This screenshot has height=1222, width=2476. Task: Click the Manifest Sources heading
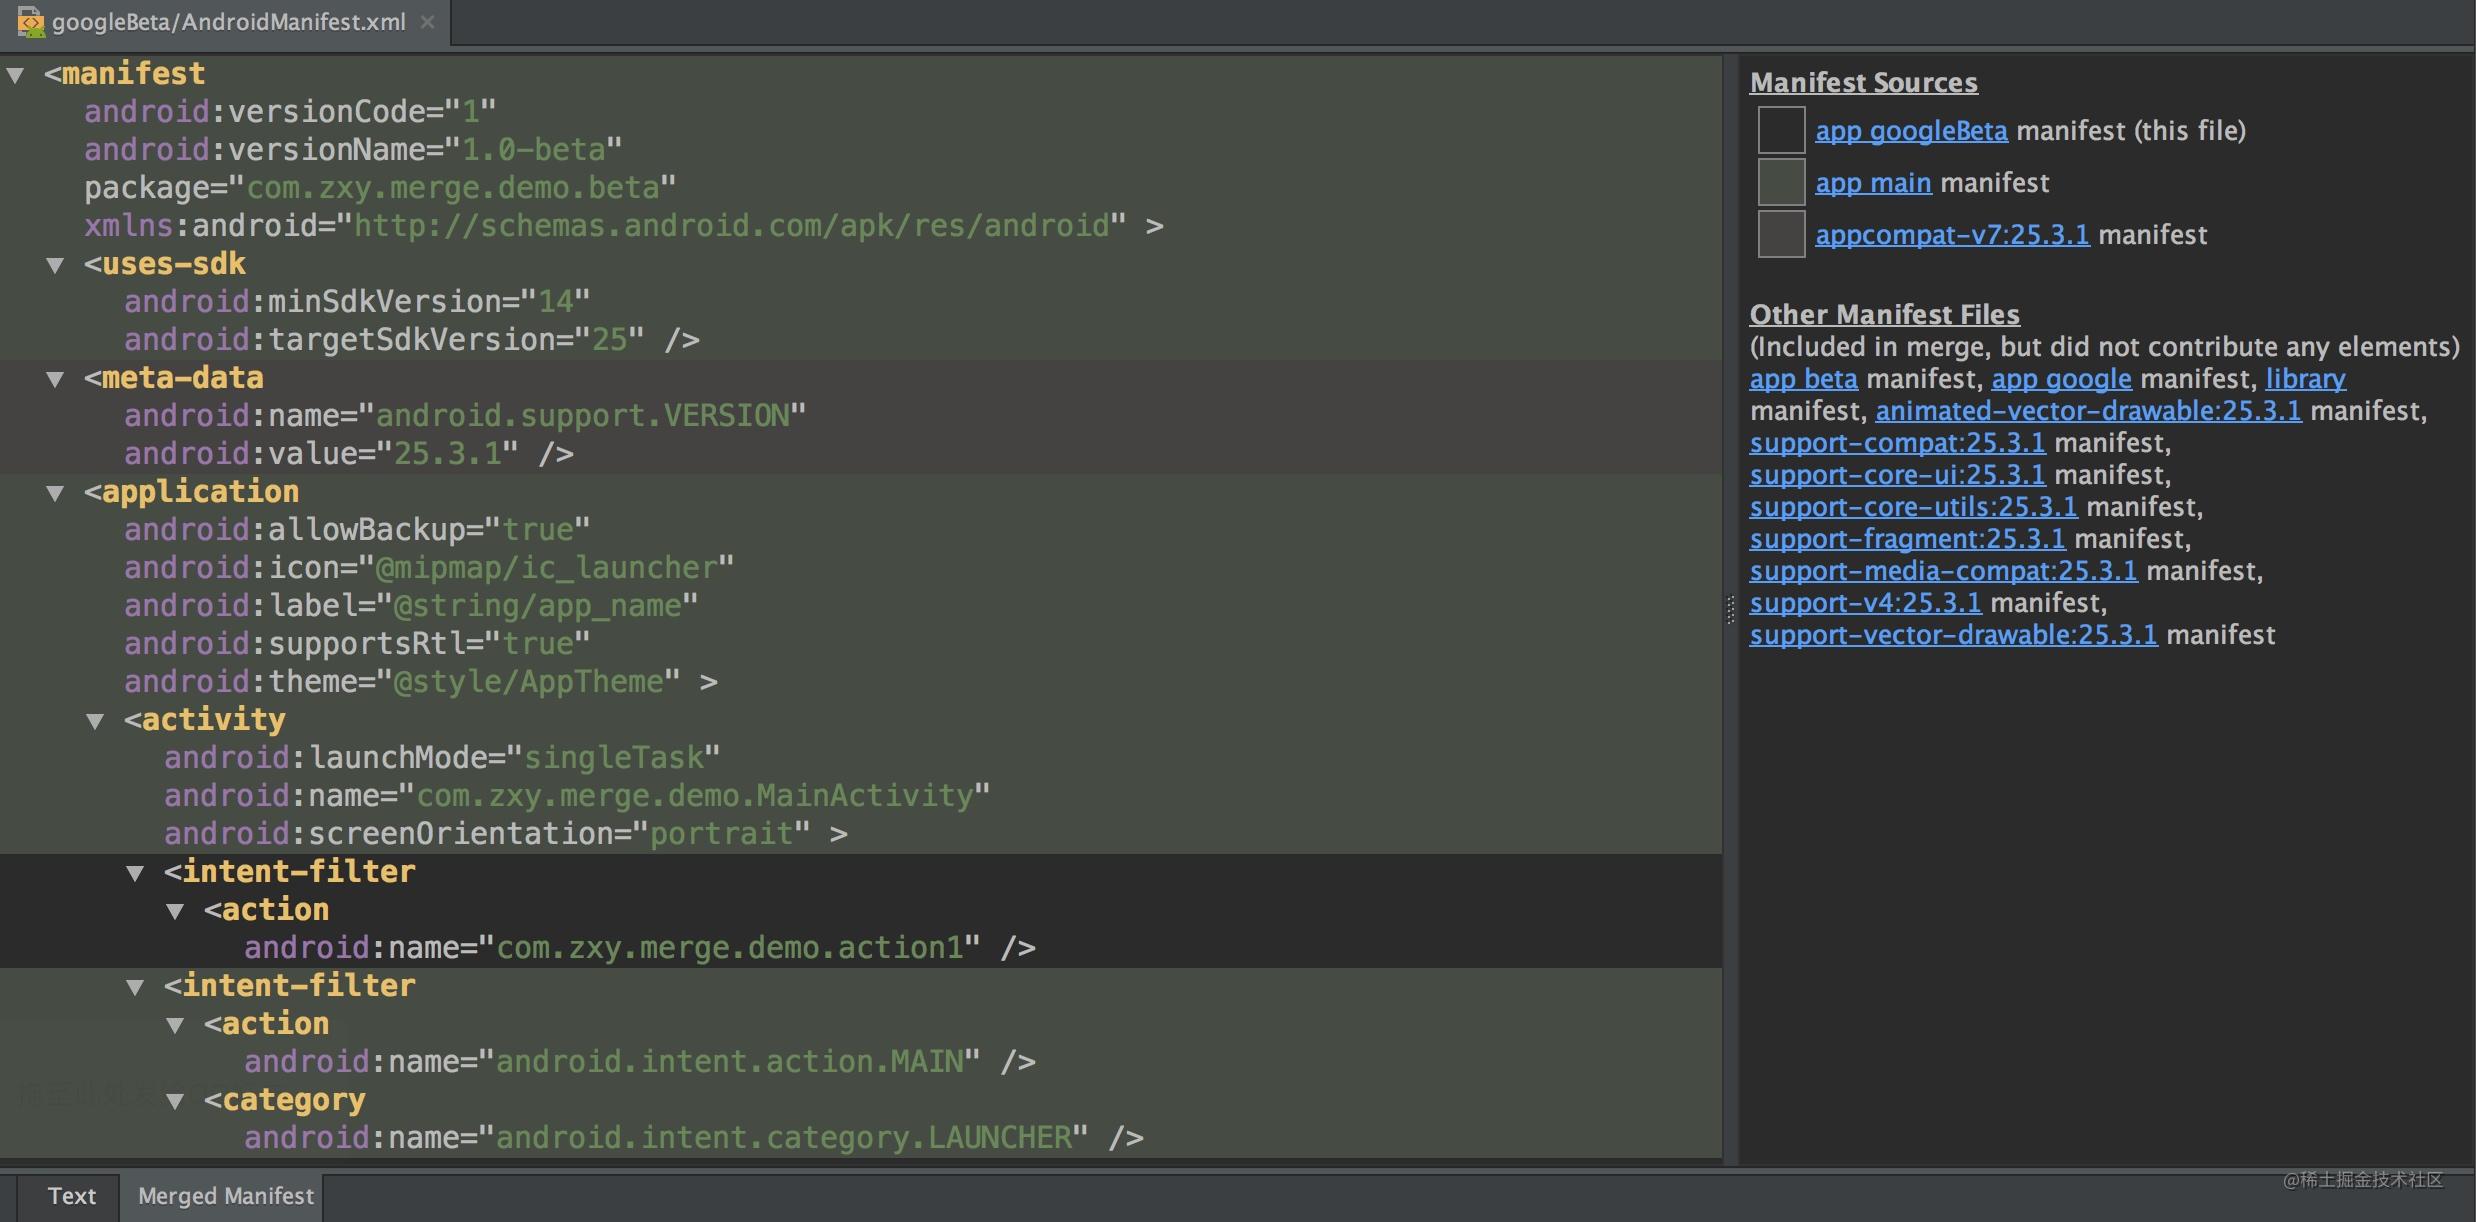pyautogui.click(x=1863, y=83)
